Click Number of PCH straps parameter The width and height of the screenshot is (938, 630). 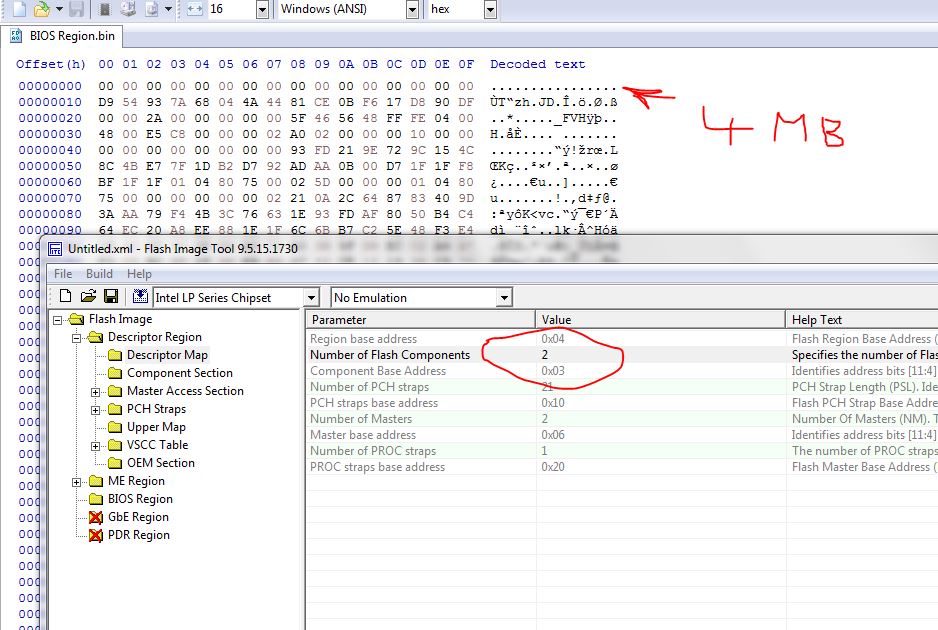click(369, 387)
